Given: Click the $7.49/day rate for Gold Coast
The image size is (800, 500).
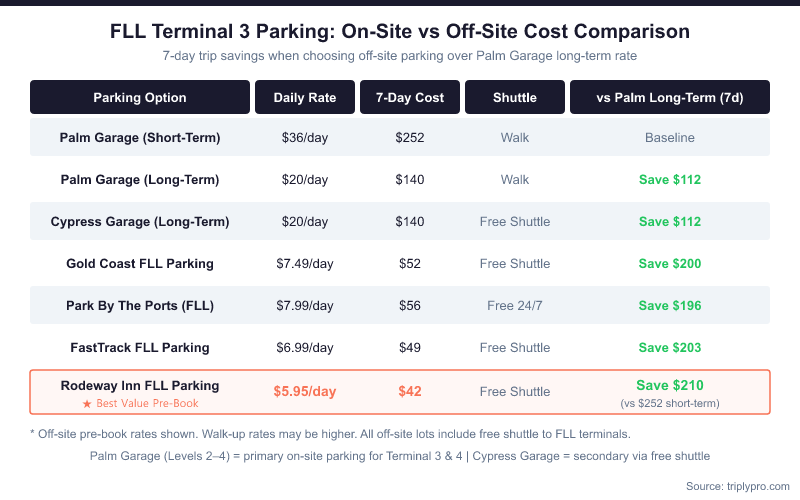Looking at the screenshot, I should click(x=305, y=264).
